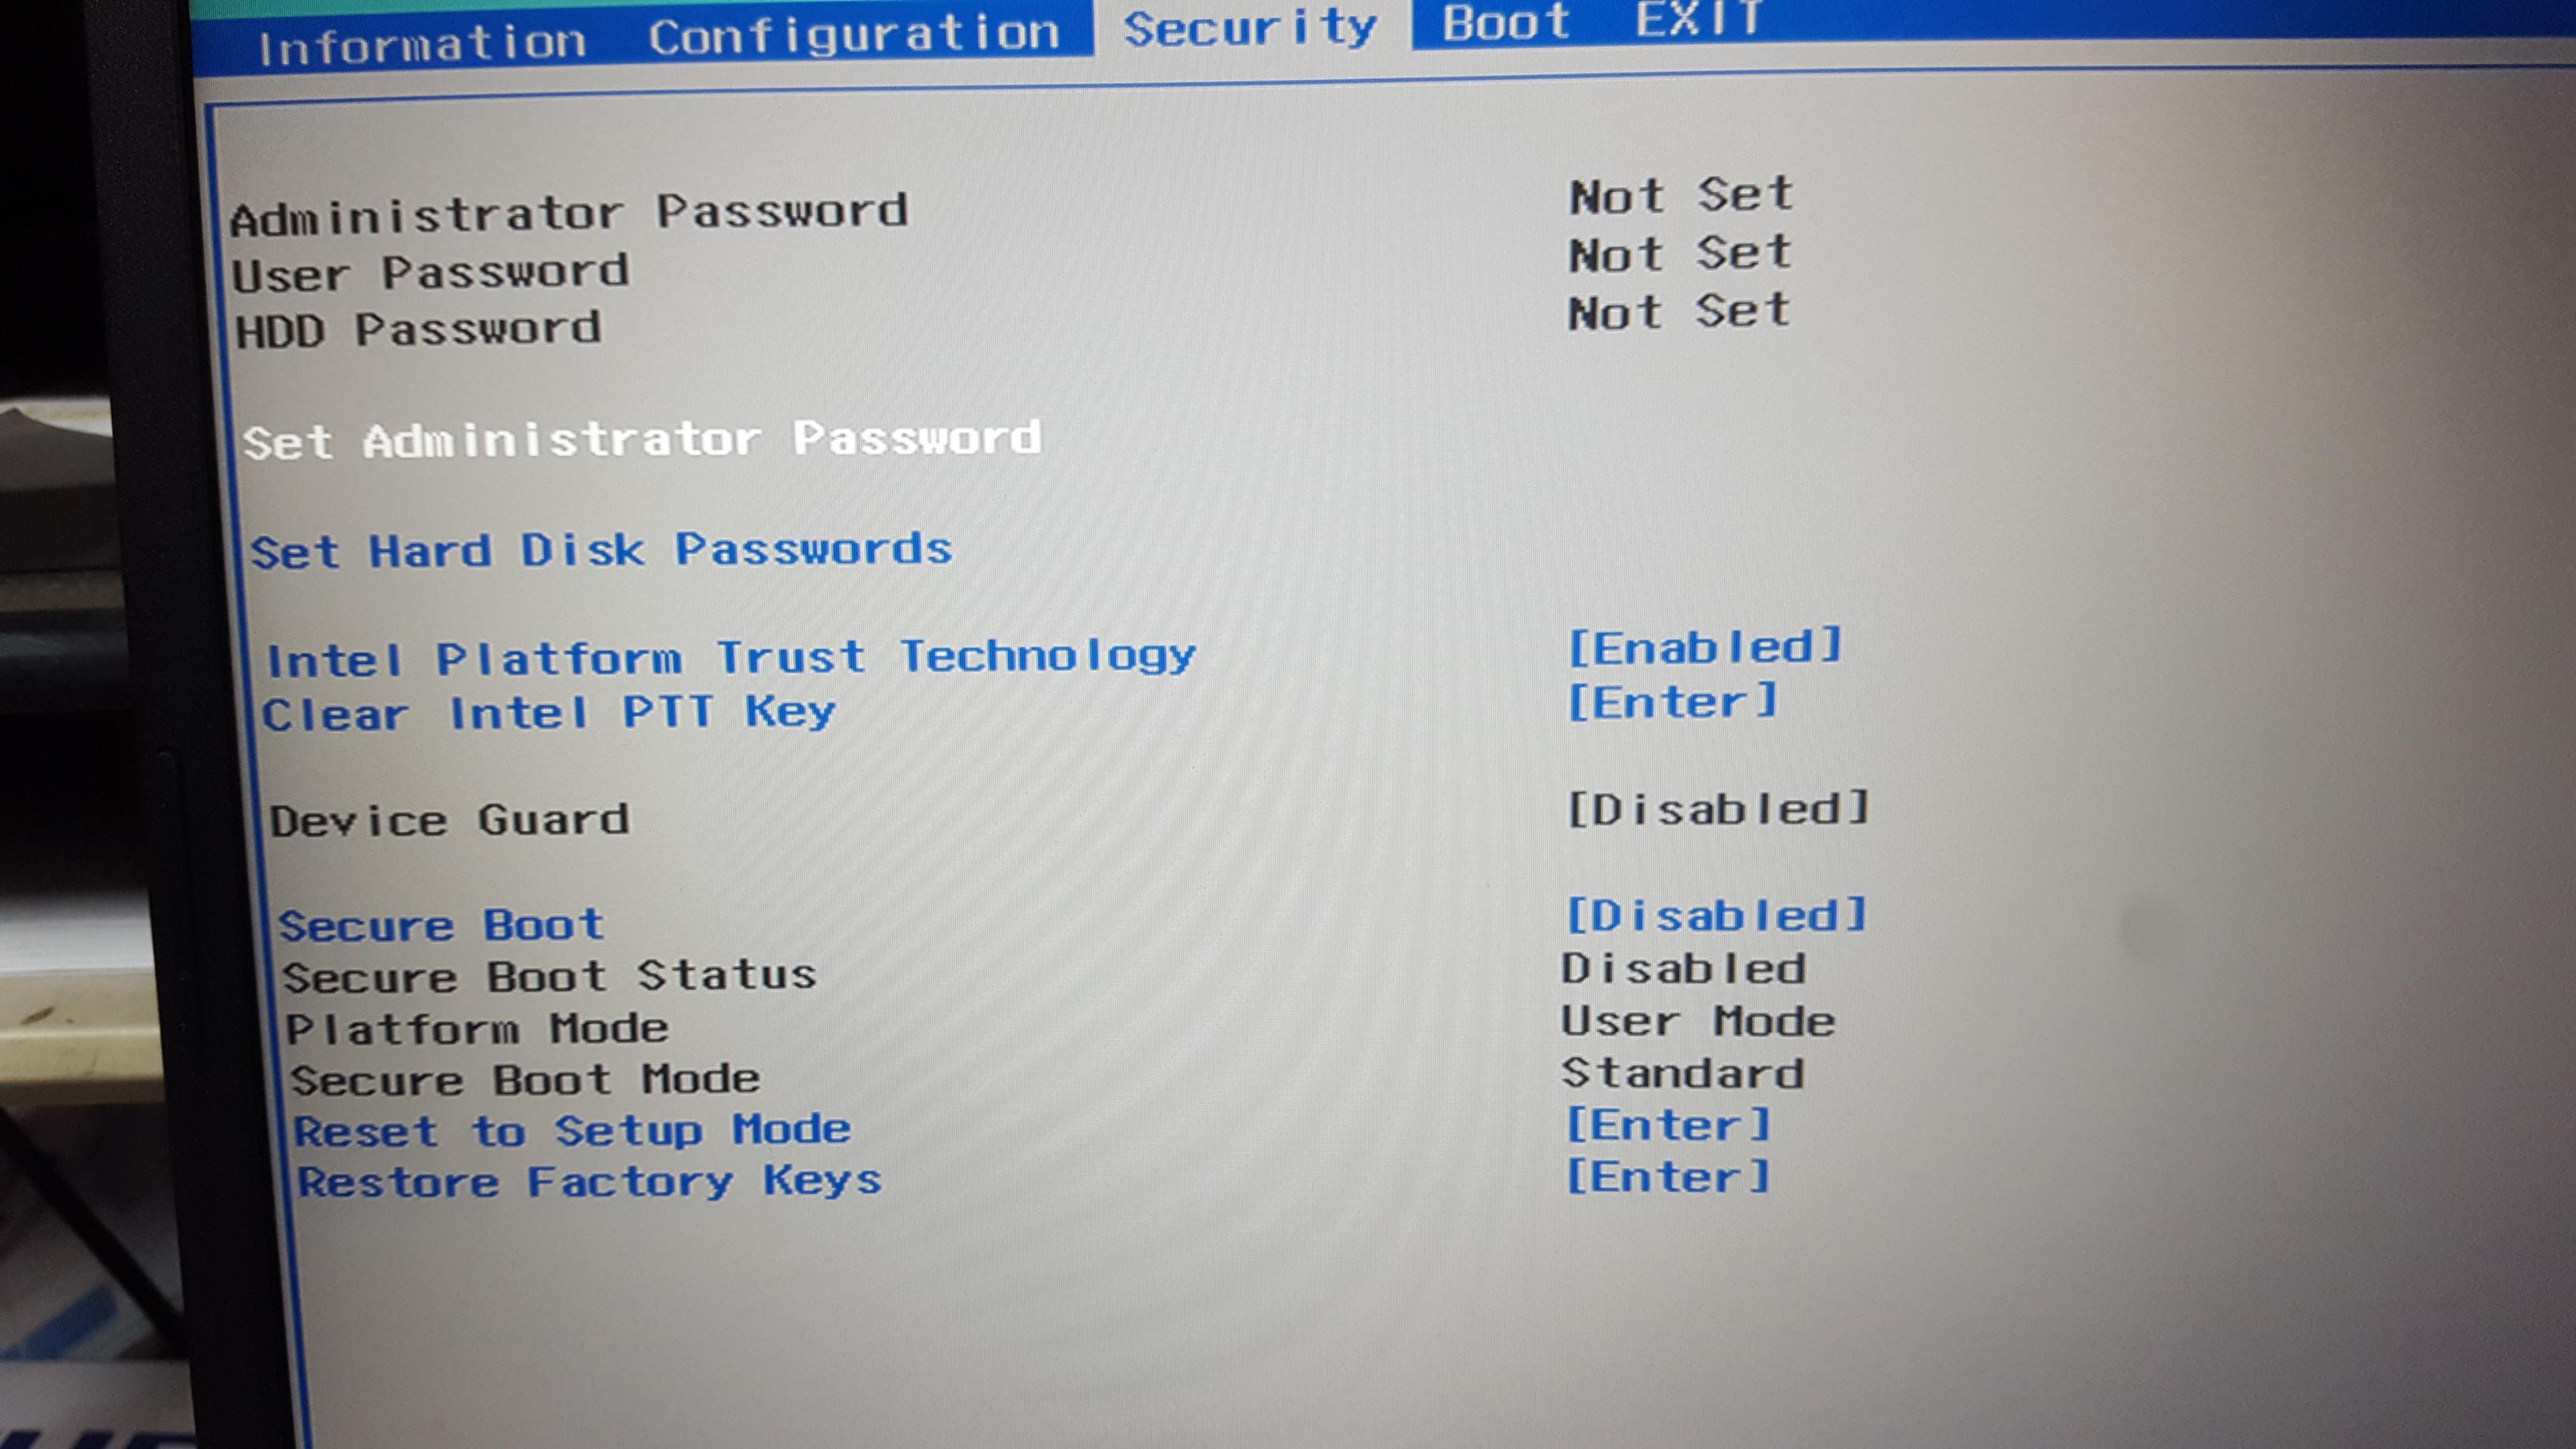Select Reset to Setup Mode label
This screenshot has height=1449, width=2576.
(571, 1131)
